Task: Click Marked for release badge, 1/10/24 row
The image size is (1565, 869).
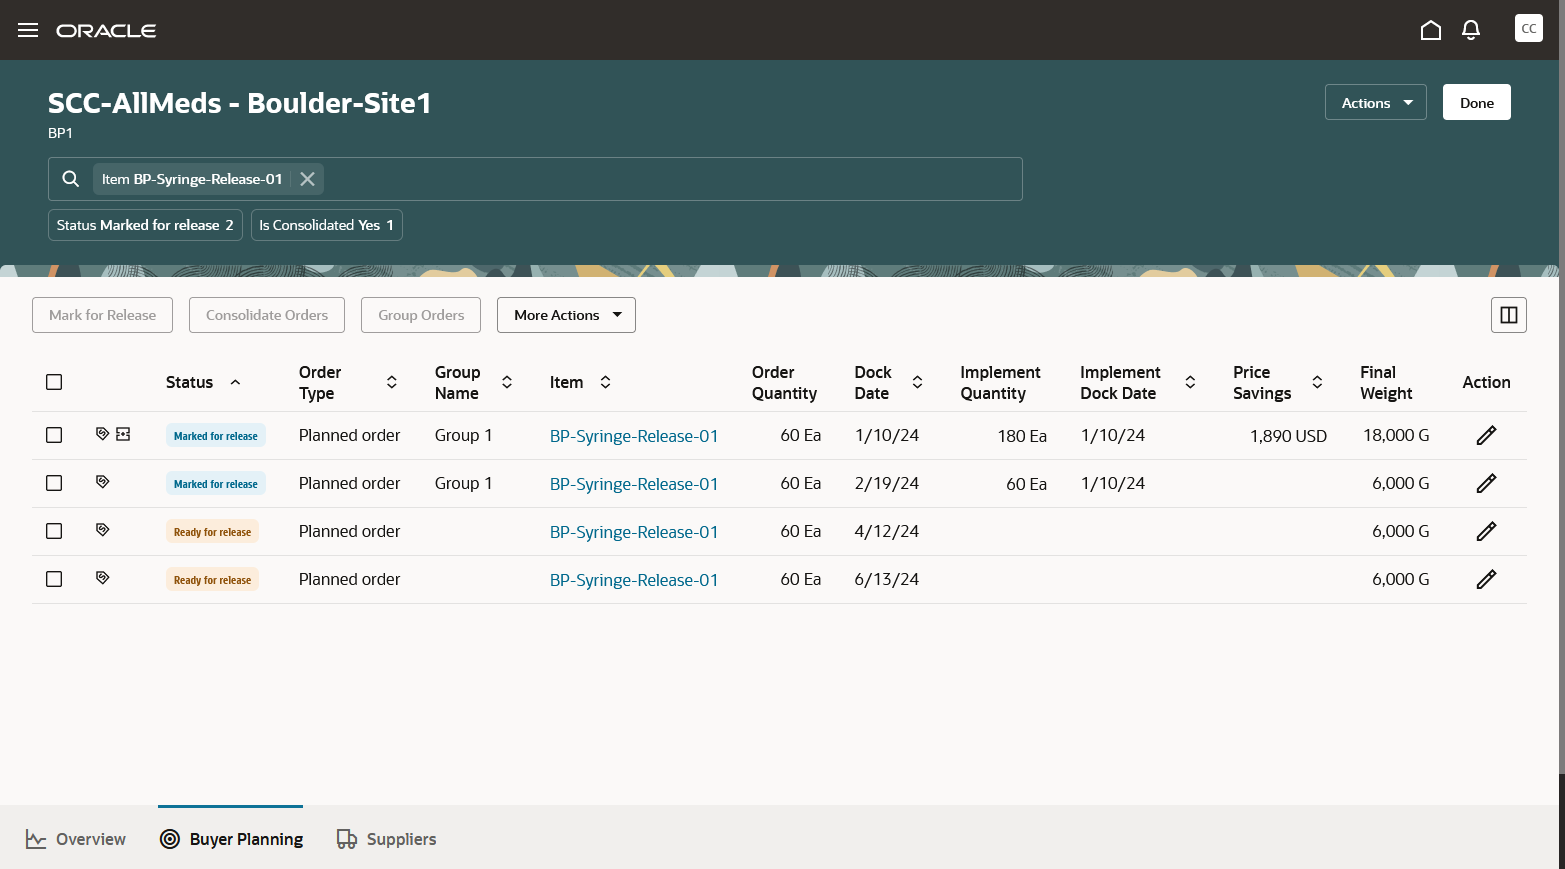Action: click(216, 436)
